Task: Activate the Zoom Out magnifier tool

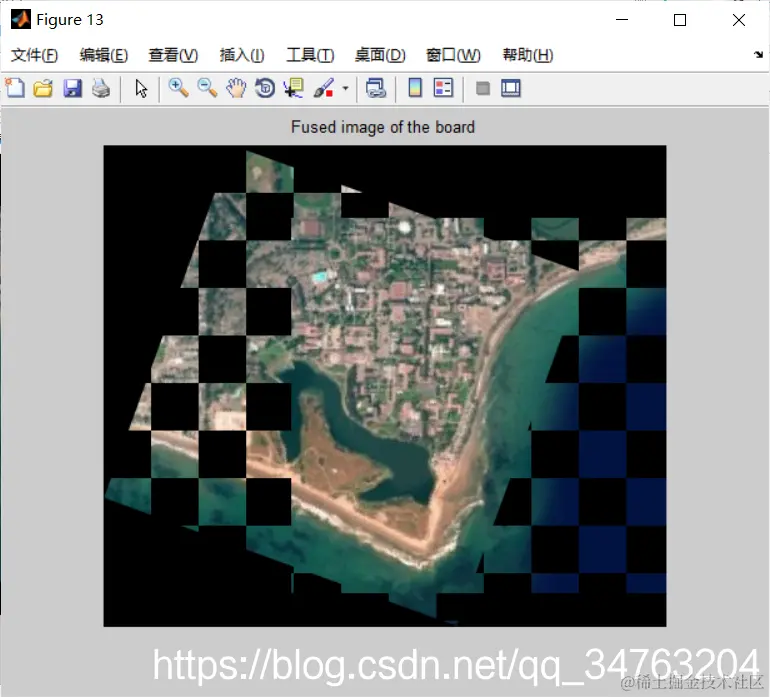Action: pos(207,88)
